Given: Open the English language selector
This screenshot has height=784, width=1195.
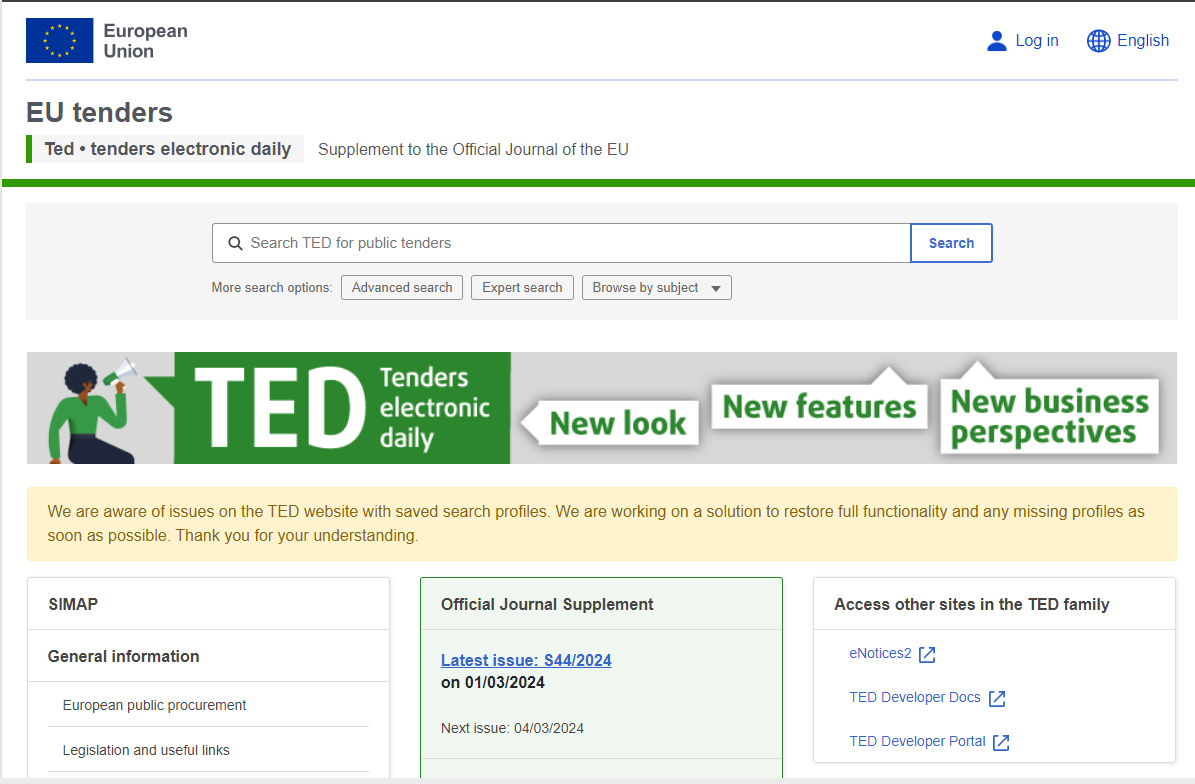Looking at the screenshot, I should (1128, 40).
